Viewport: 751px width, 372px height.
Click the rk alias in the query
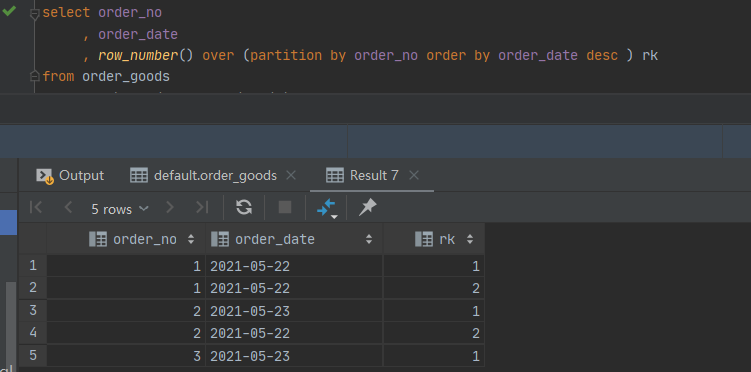click(x=650, y=56)
